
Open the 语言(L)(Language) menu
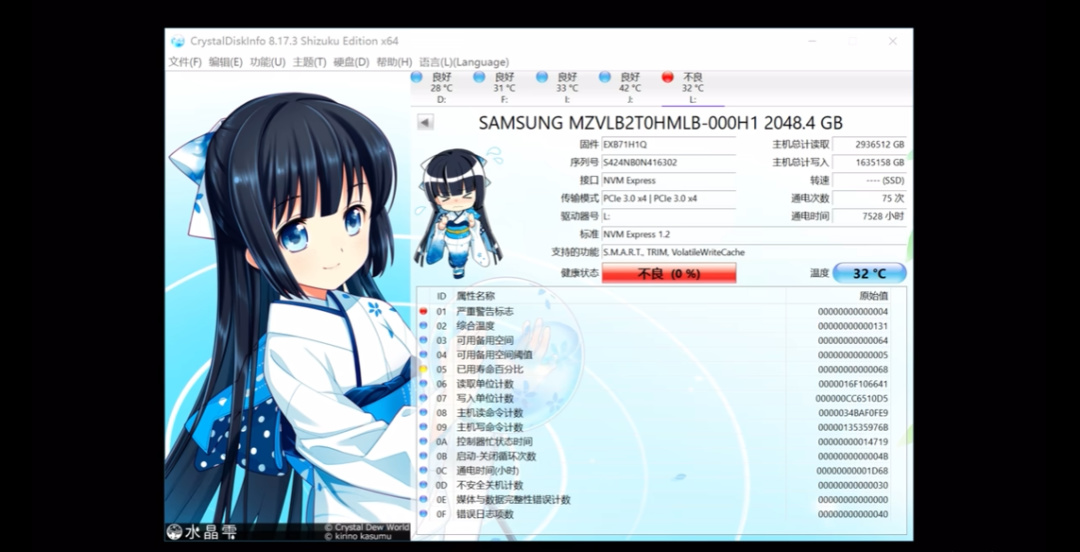click(x=464, y=62)
